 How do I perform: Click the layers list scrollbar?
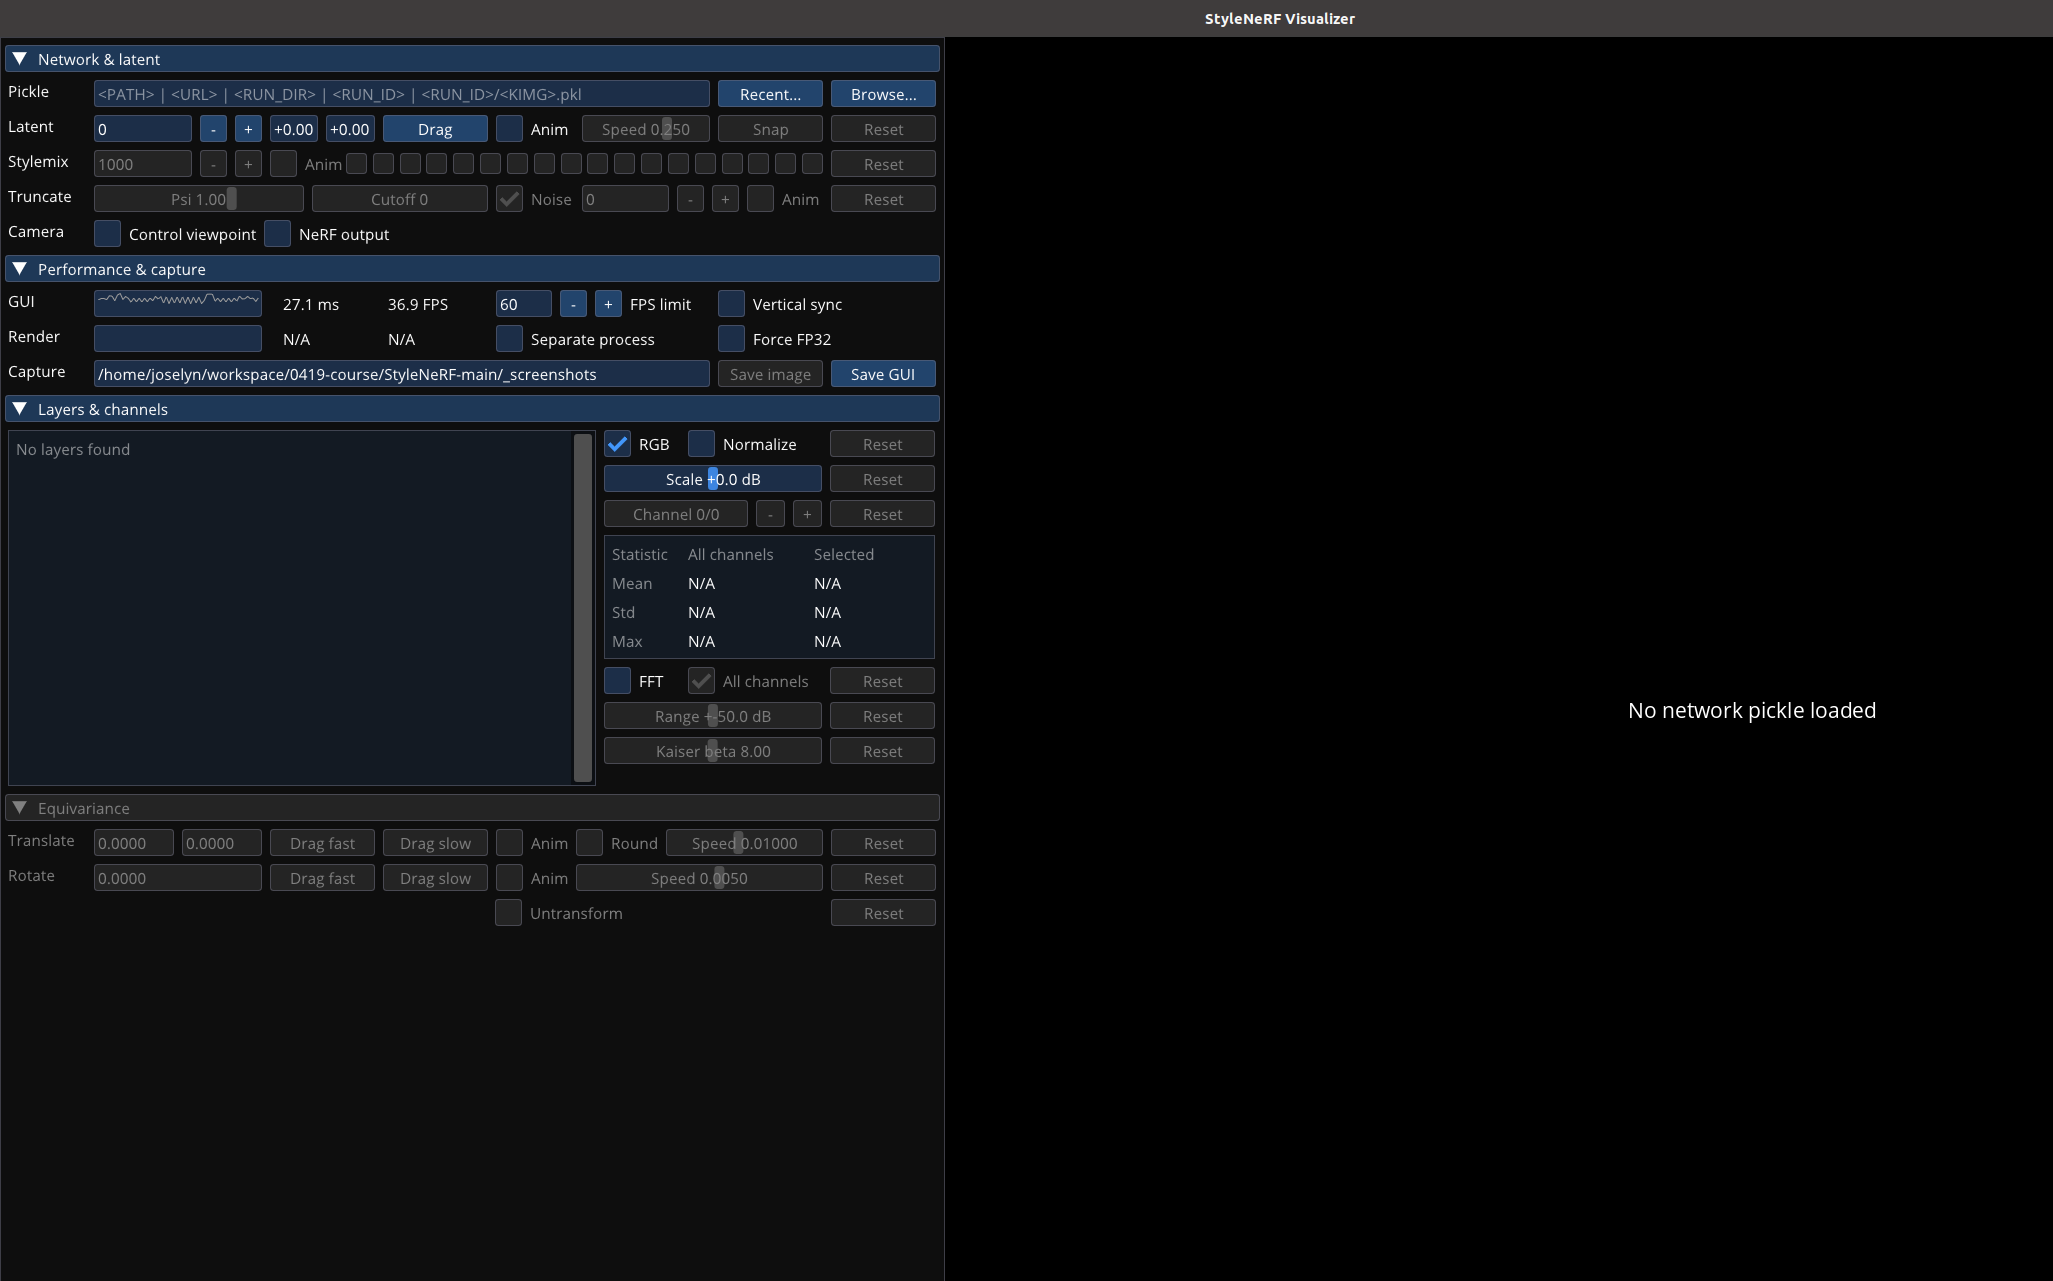click(x=583, y=607)
